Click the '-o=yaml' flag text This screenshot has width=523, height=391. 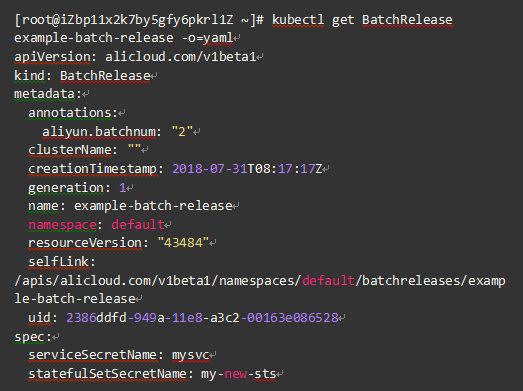pos(207,38)
